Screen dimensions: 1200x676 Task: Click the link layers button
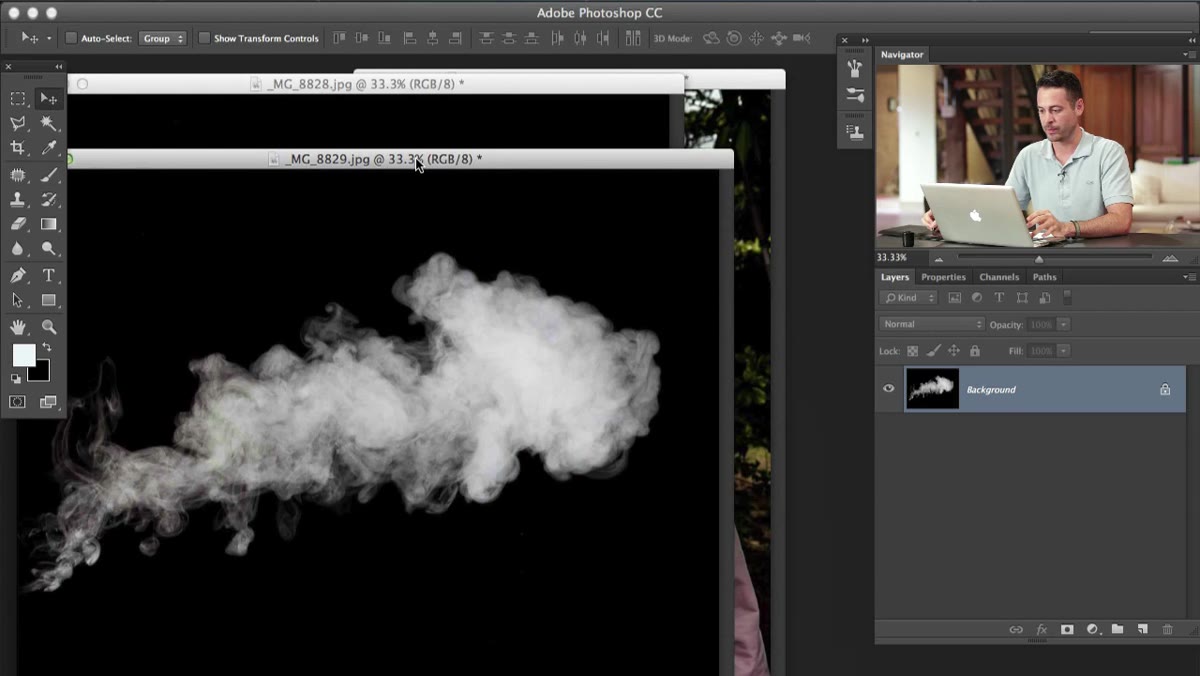pos(1016,629)
